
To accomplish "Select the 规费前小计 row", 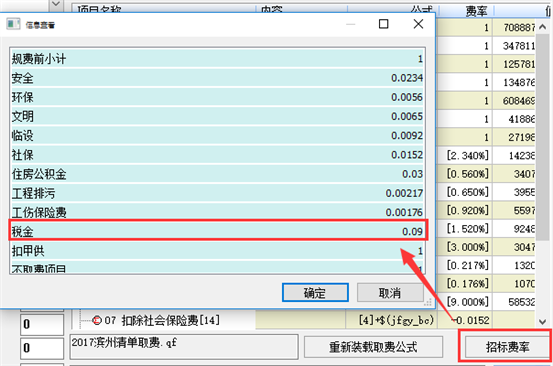I will pyautogui.click(x=218, y=59).
